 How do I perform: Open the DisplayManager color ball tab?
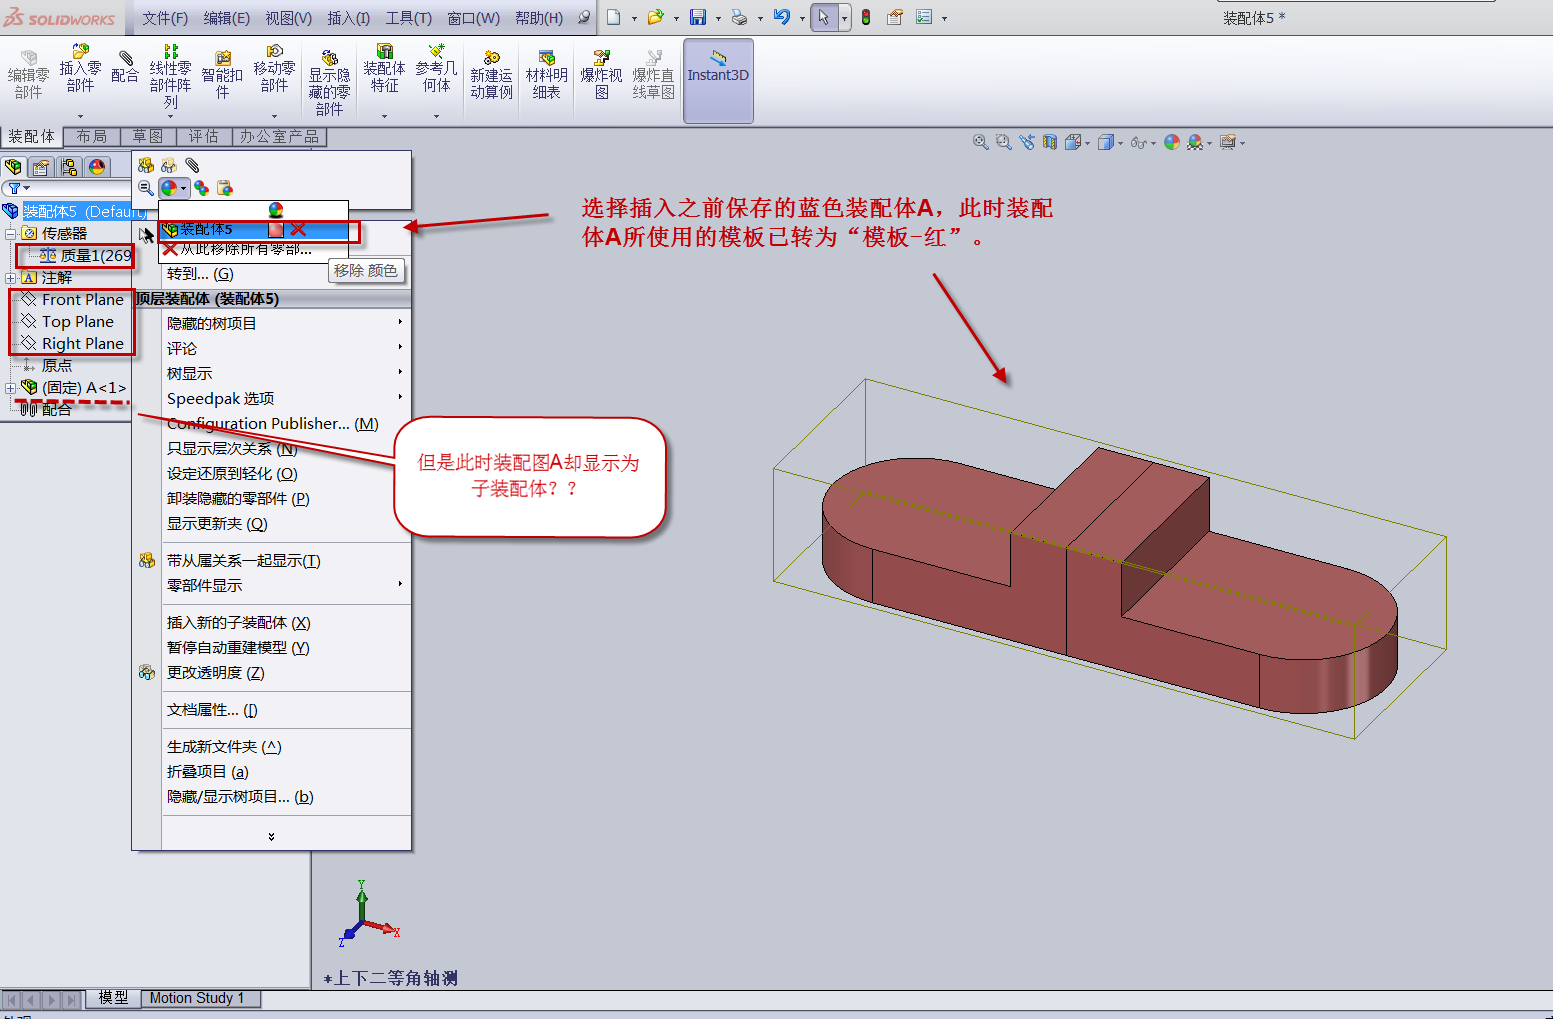point(97,167)
